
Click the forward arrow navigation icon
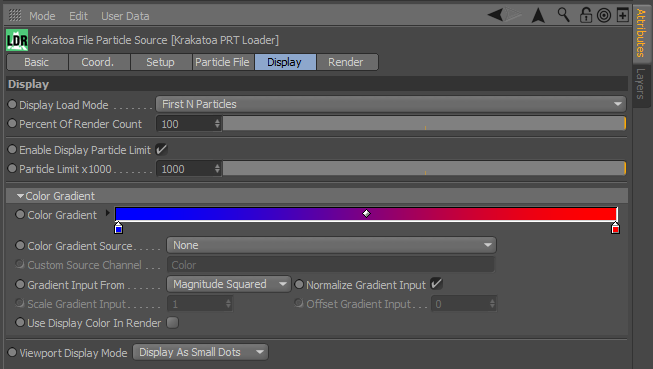click(513, 15)
